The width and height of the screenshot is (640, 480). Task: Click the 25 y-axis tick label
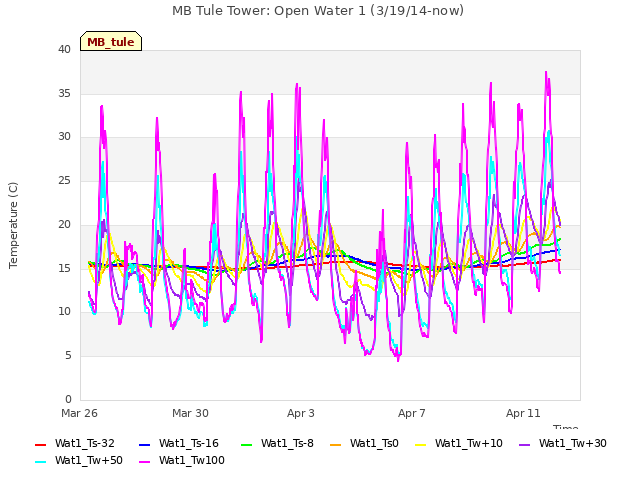pyautogui.click(x=64, y=180)
